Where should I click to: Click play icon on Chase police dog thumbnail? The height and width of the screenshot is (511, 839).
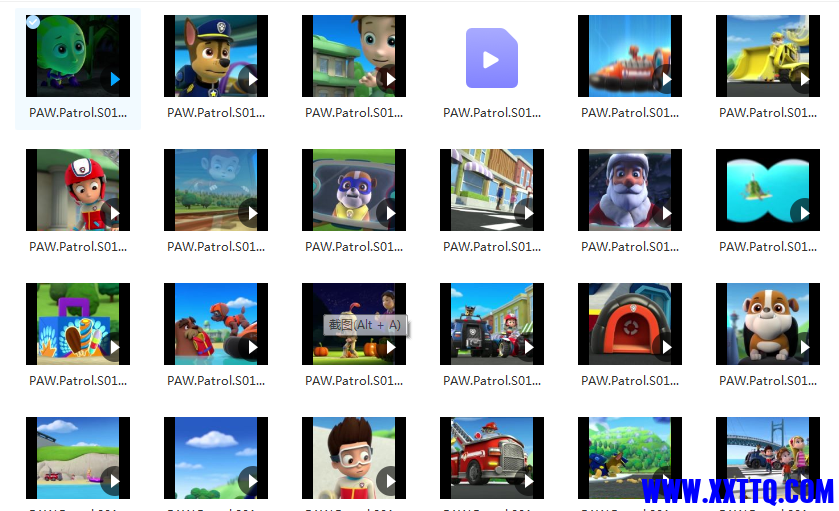[x=253, y=79]
